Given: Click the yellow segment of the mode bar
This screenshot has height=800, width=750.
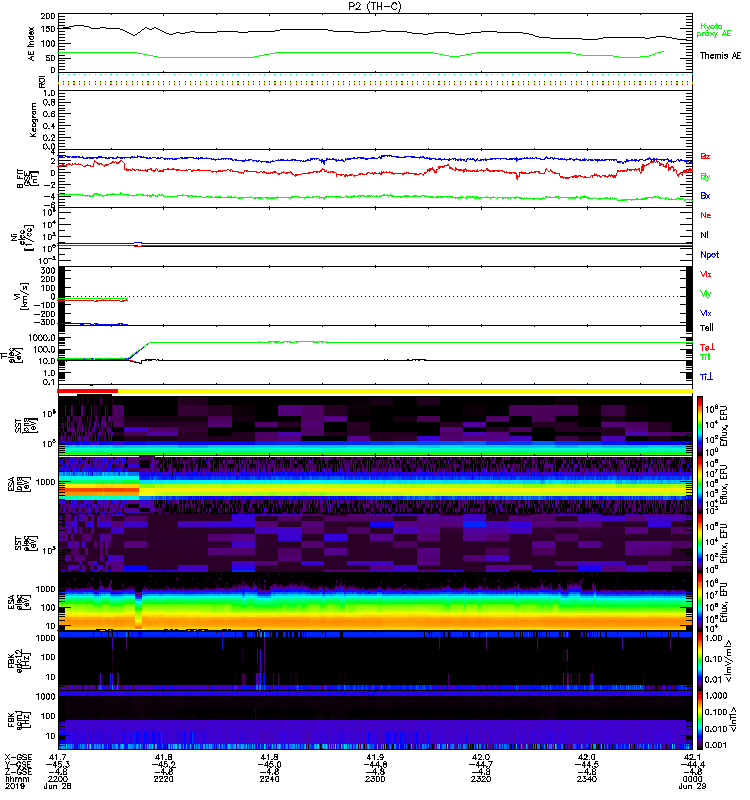Looking at the screenshot, I should click(405, 391).
